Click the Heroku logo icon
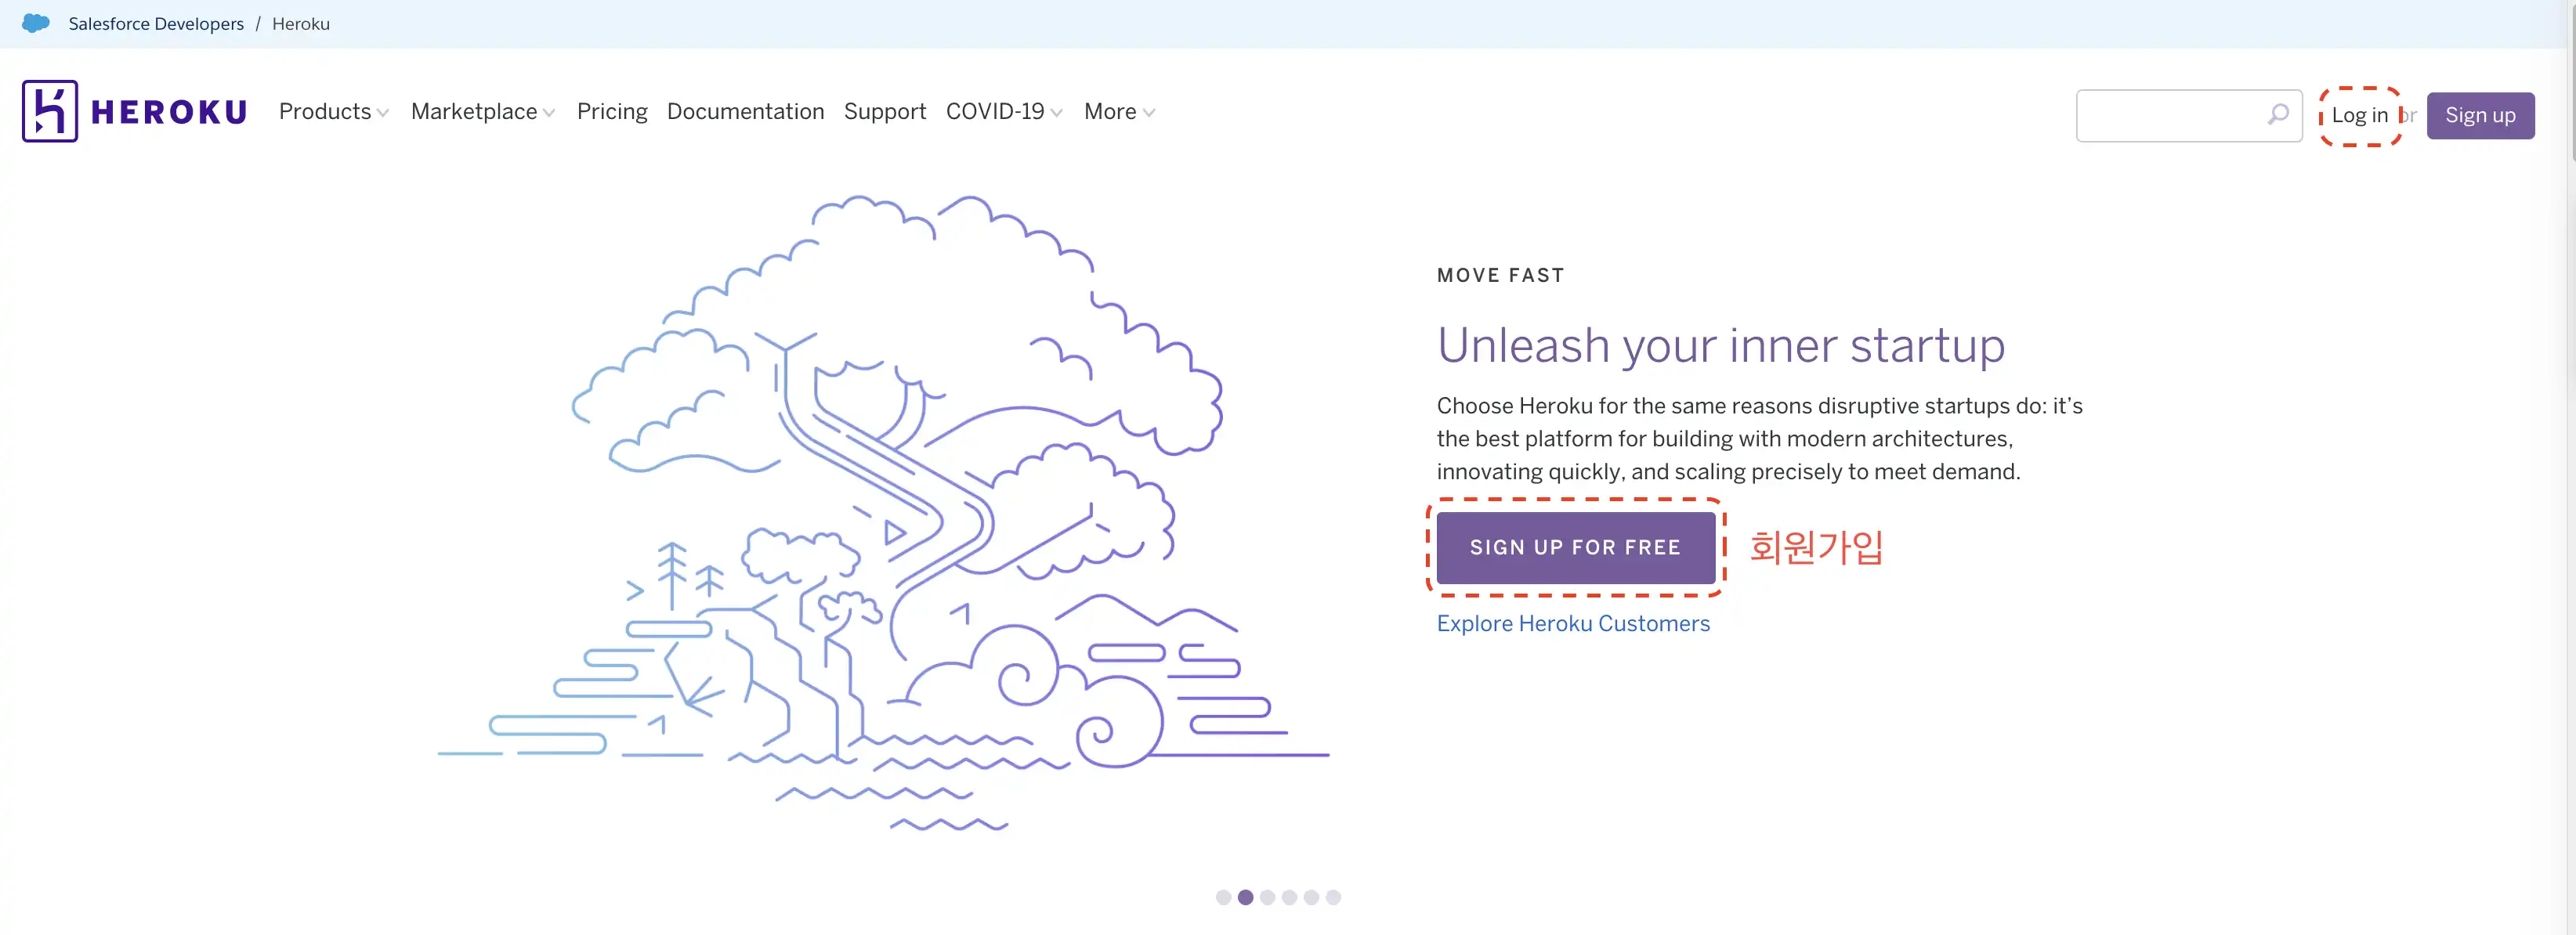 click(49, 111)
